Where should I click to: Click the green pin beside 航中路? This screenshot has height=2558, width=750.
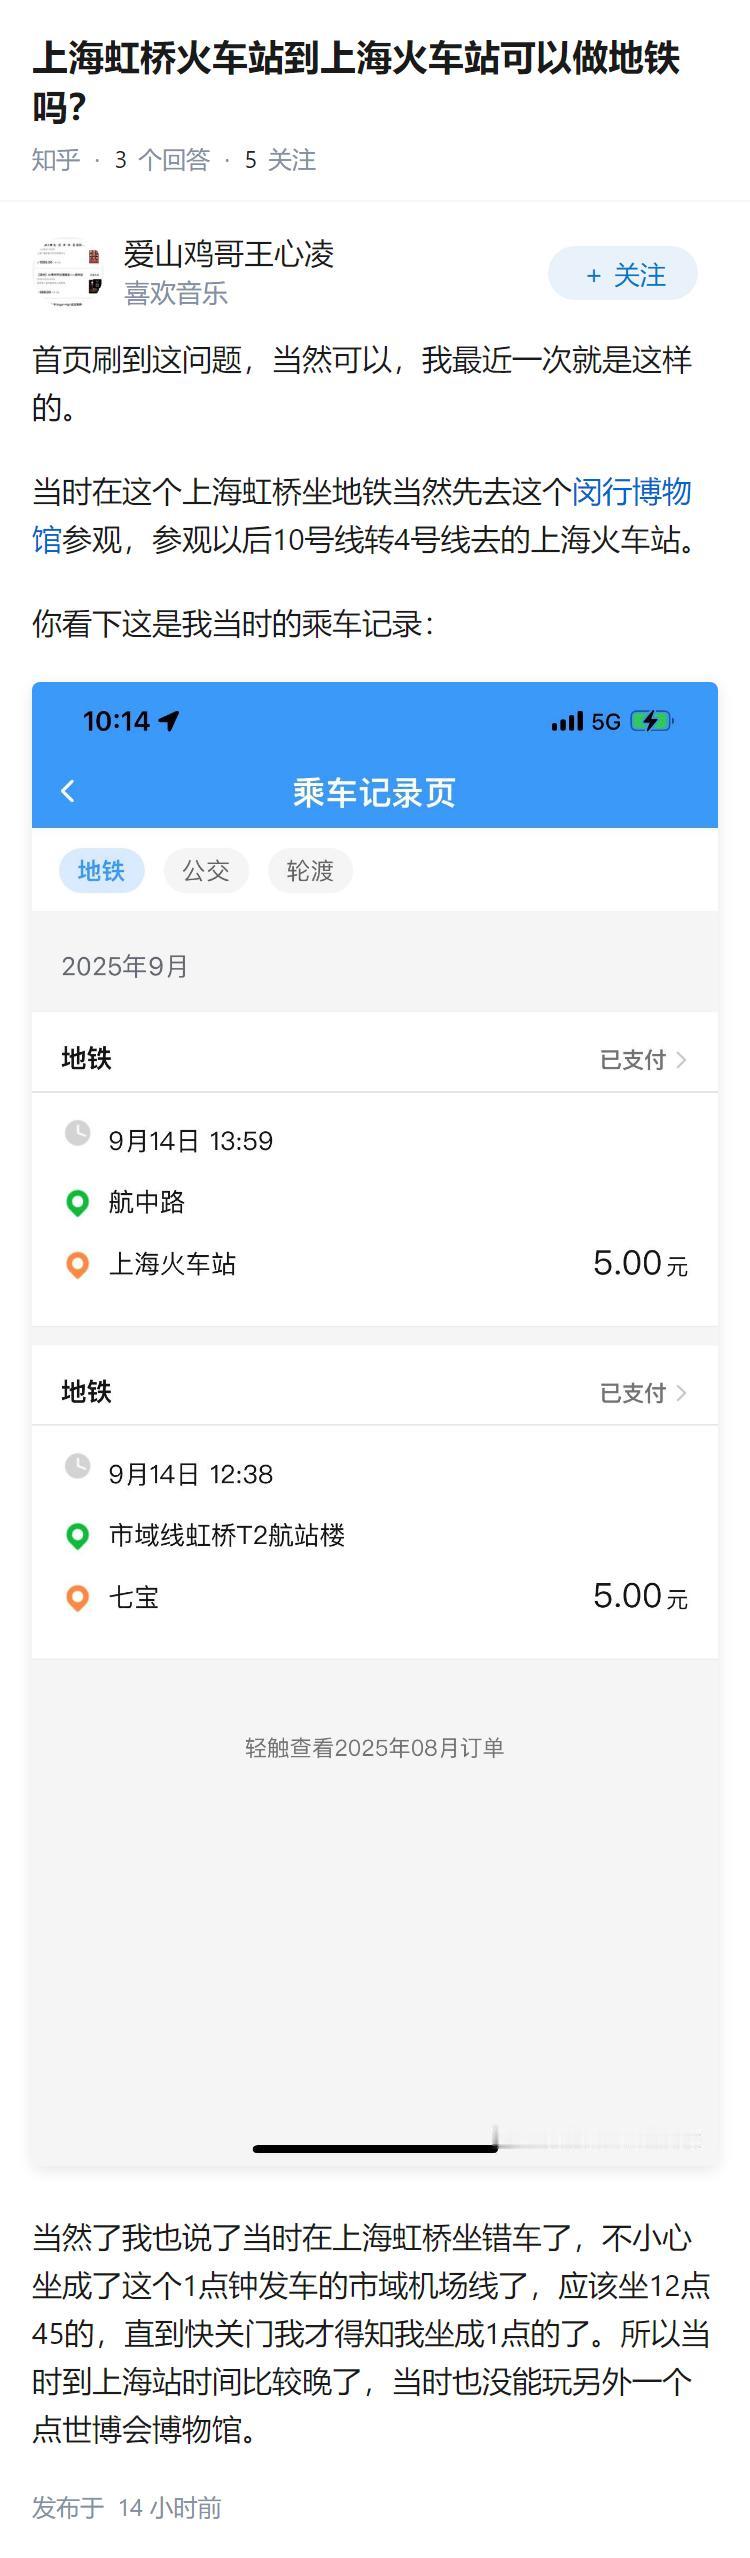(77, 1202)
